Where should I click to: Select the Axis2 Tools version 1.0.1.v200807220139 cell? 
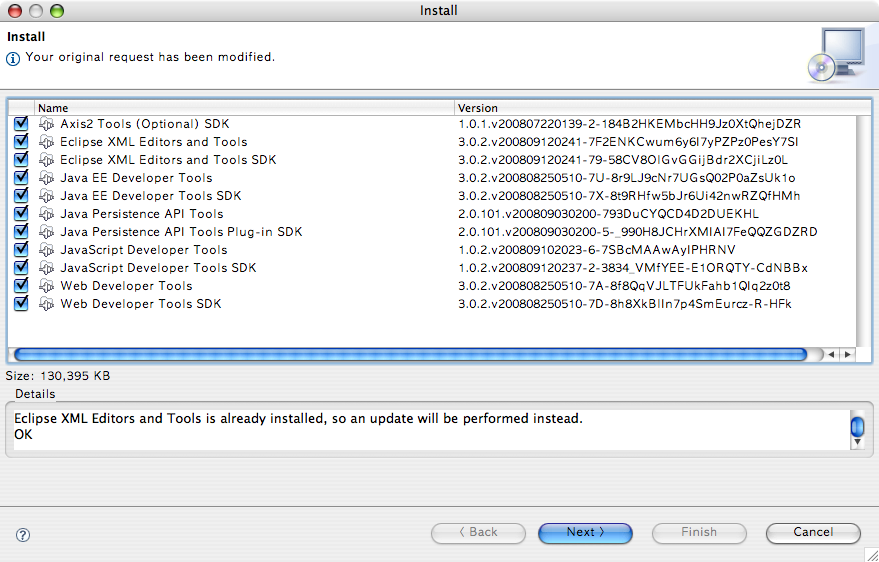click(x=630, y=124)
